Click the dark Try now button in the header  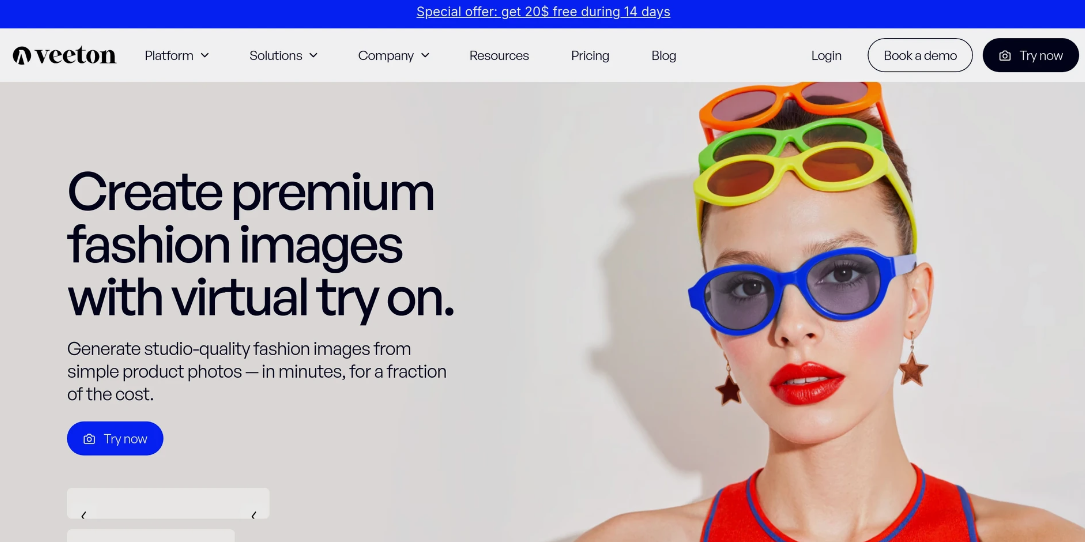(x=1030, y=56)
